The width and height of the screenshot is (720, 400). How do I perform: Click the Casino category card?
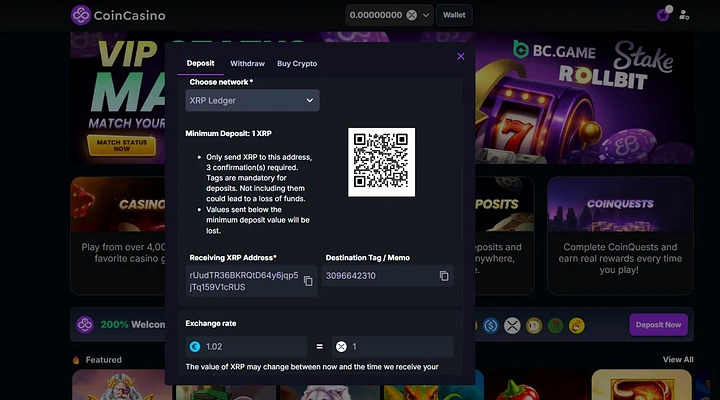pyautogui.click(x=118, y=236)
